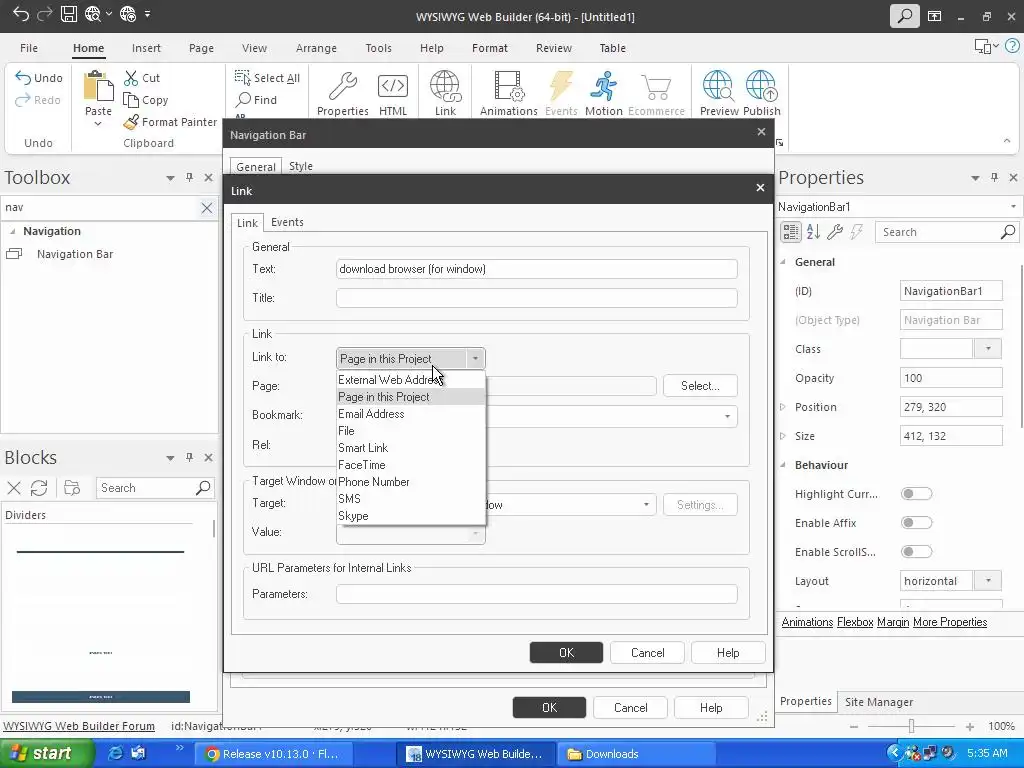Click the Undo arrow in title bar
The image size is (1024, 768).
pos(20,14)
